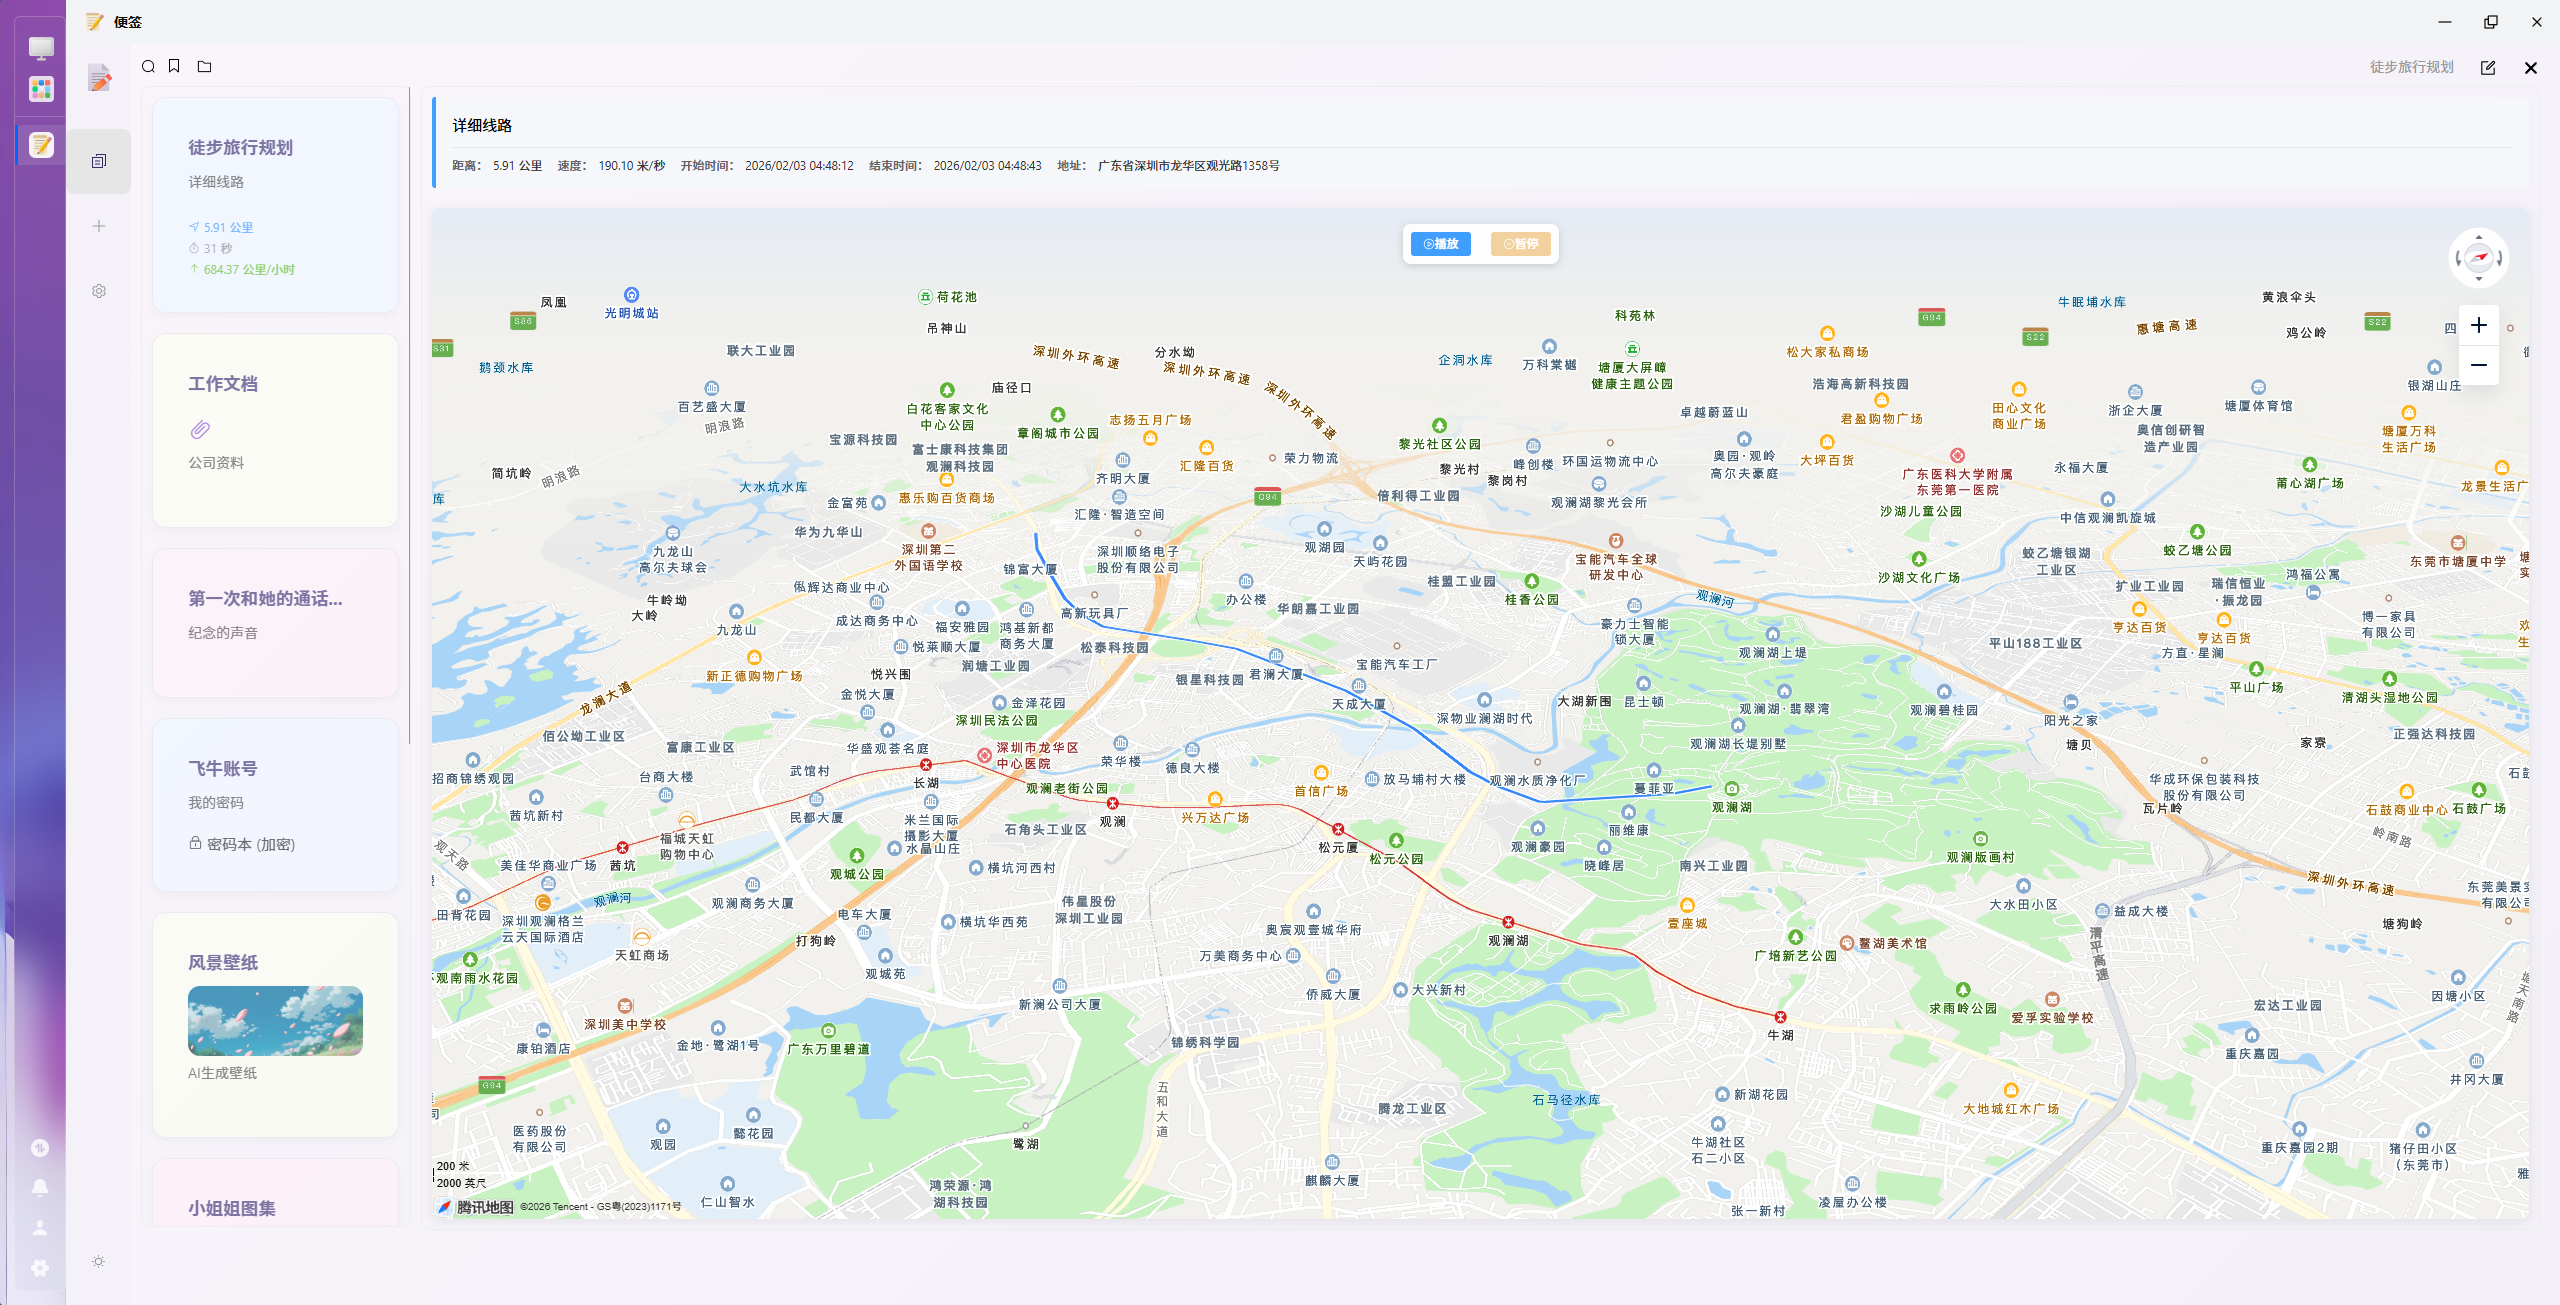Open the gear settings in notes sidebar
The image size is (2560, 1305).
coord(99,291)
